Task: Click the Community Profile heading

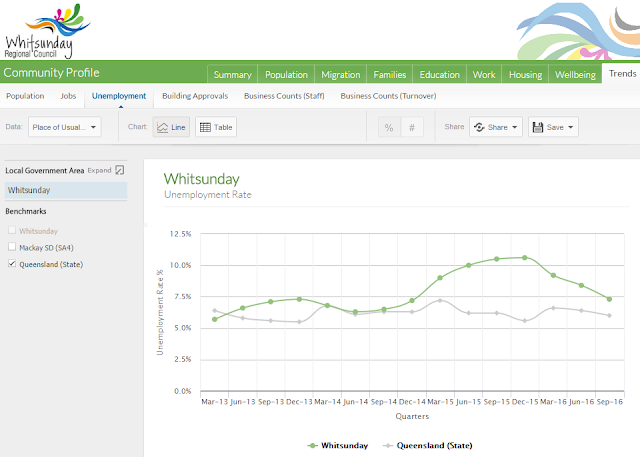Action: [51, 73]
